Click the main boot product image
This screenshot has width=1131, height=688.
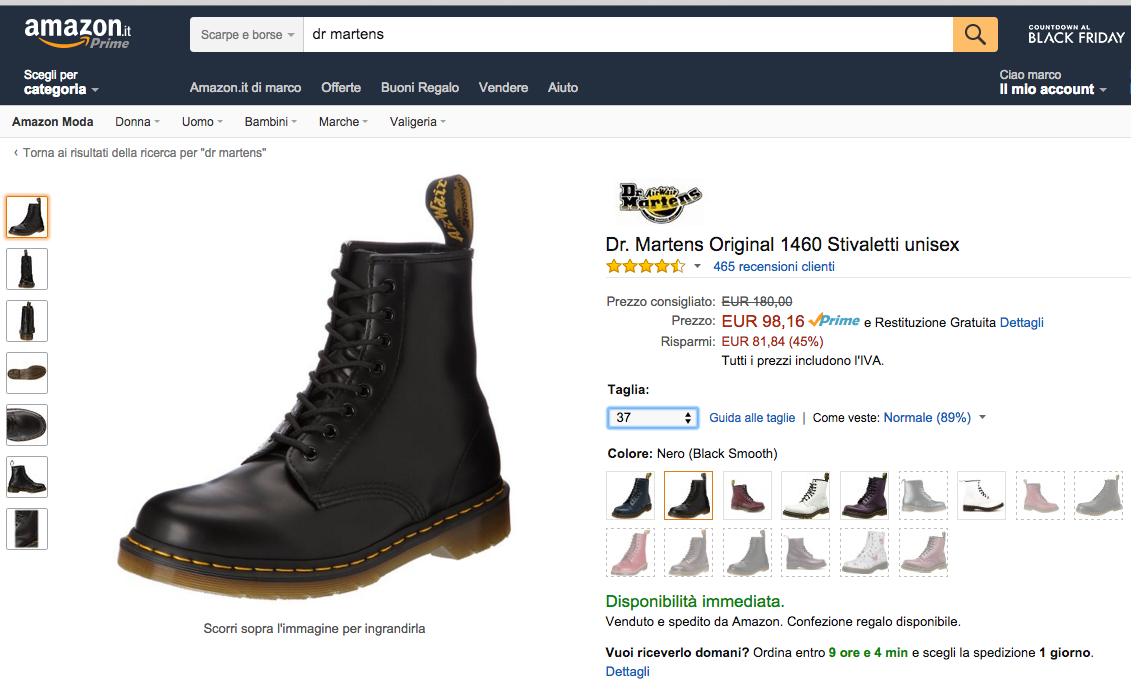(x=314, y=389)
